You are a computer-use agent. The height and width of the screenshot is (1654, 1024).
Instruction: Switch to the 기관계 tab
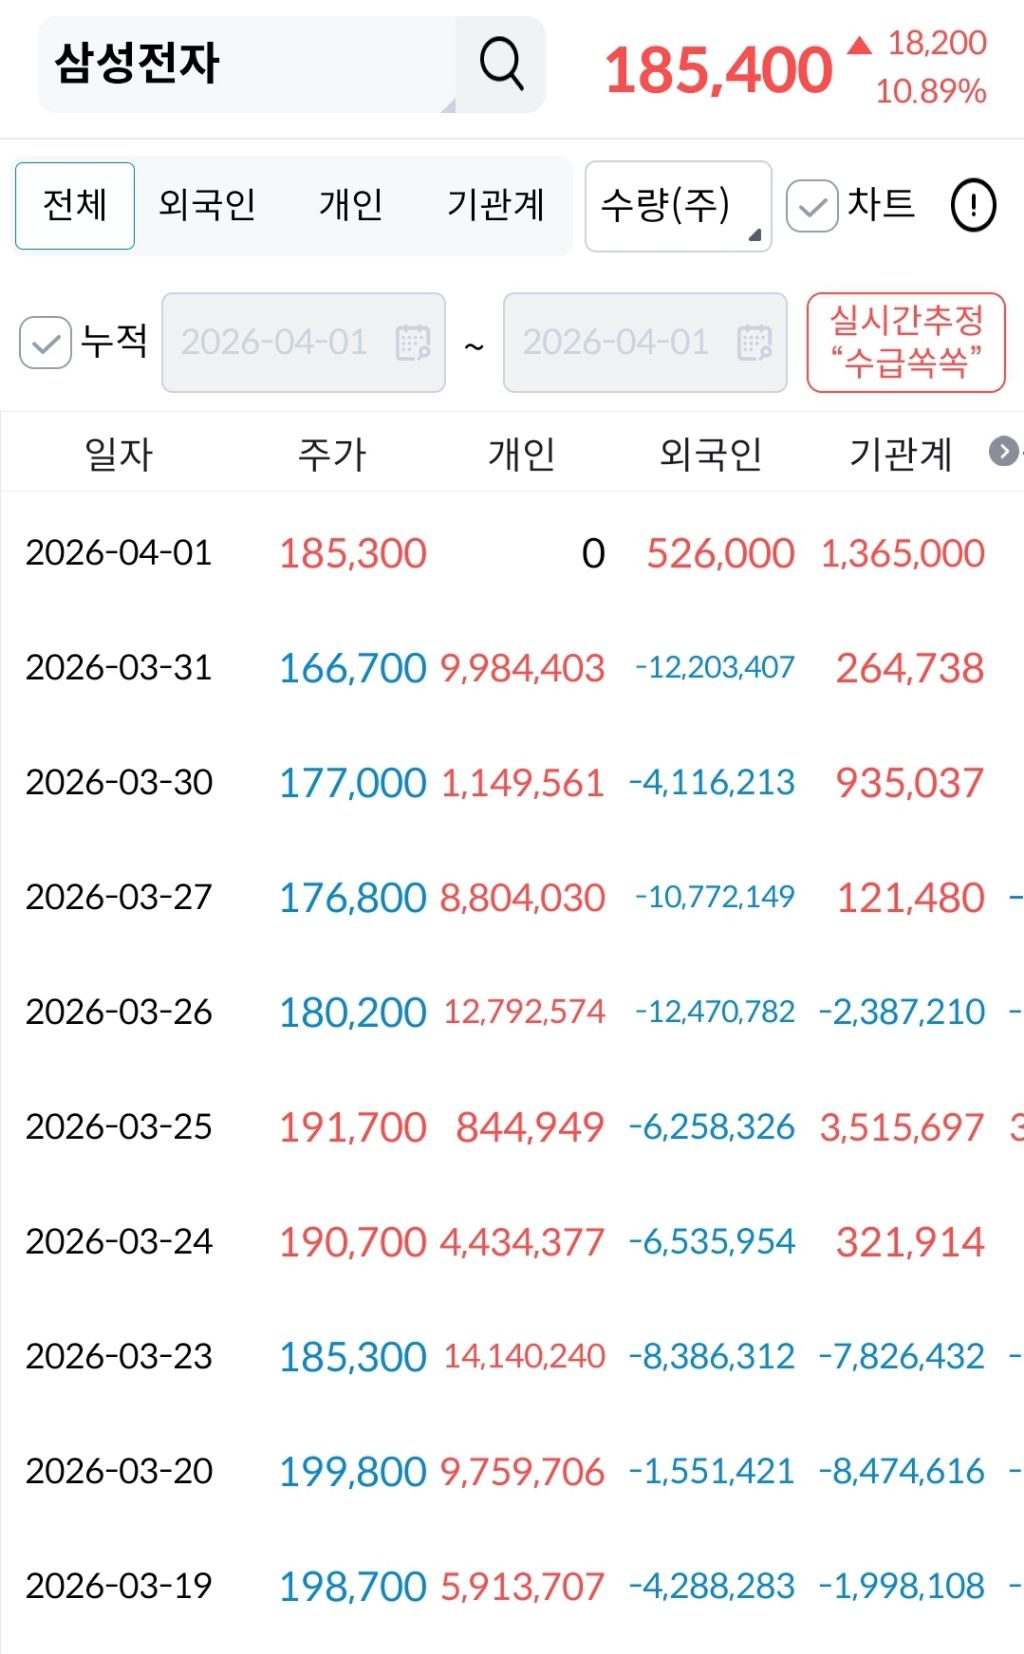pyautogui.click(x=495, y=206)
